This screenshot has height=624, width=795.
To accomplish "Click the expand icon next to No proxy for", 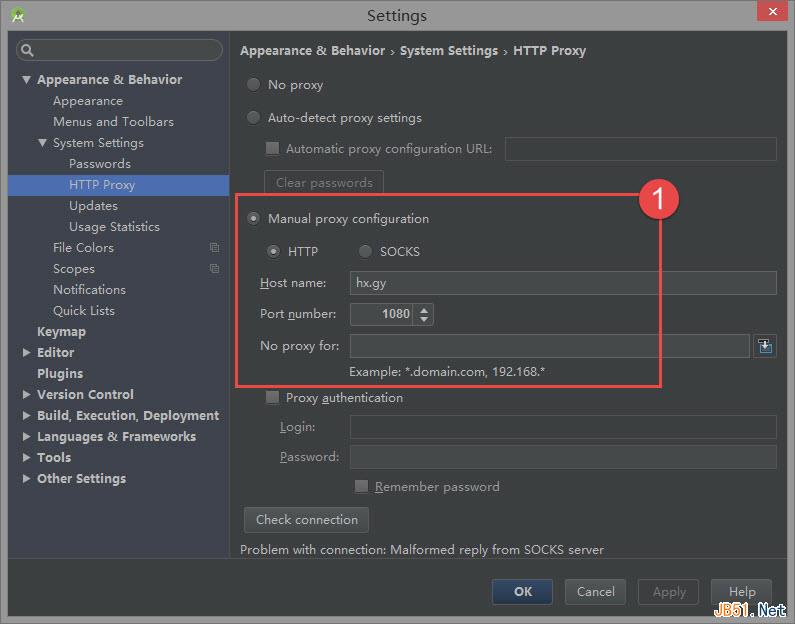I will pyautogui.click(x=765, y=346).
